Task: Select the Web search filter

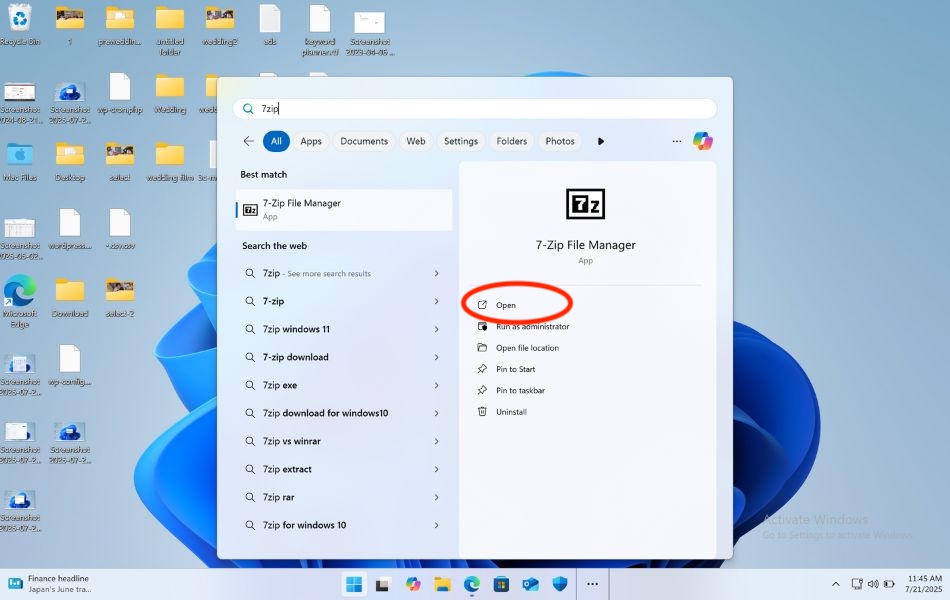Action: (x=415, y=141)
